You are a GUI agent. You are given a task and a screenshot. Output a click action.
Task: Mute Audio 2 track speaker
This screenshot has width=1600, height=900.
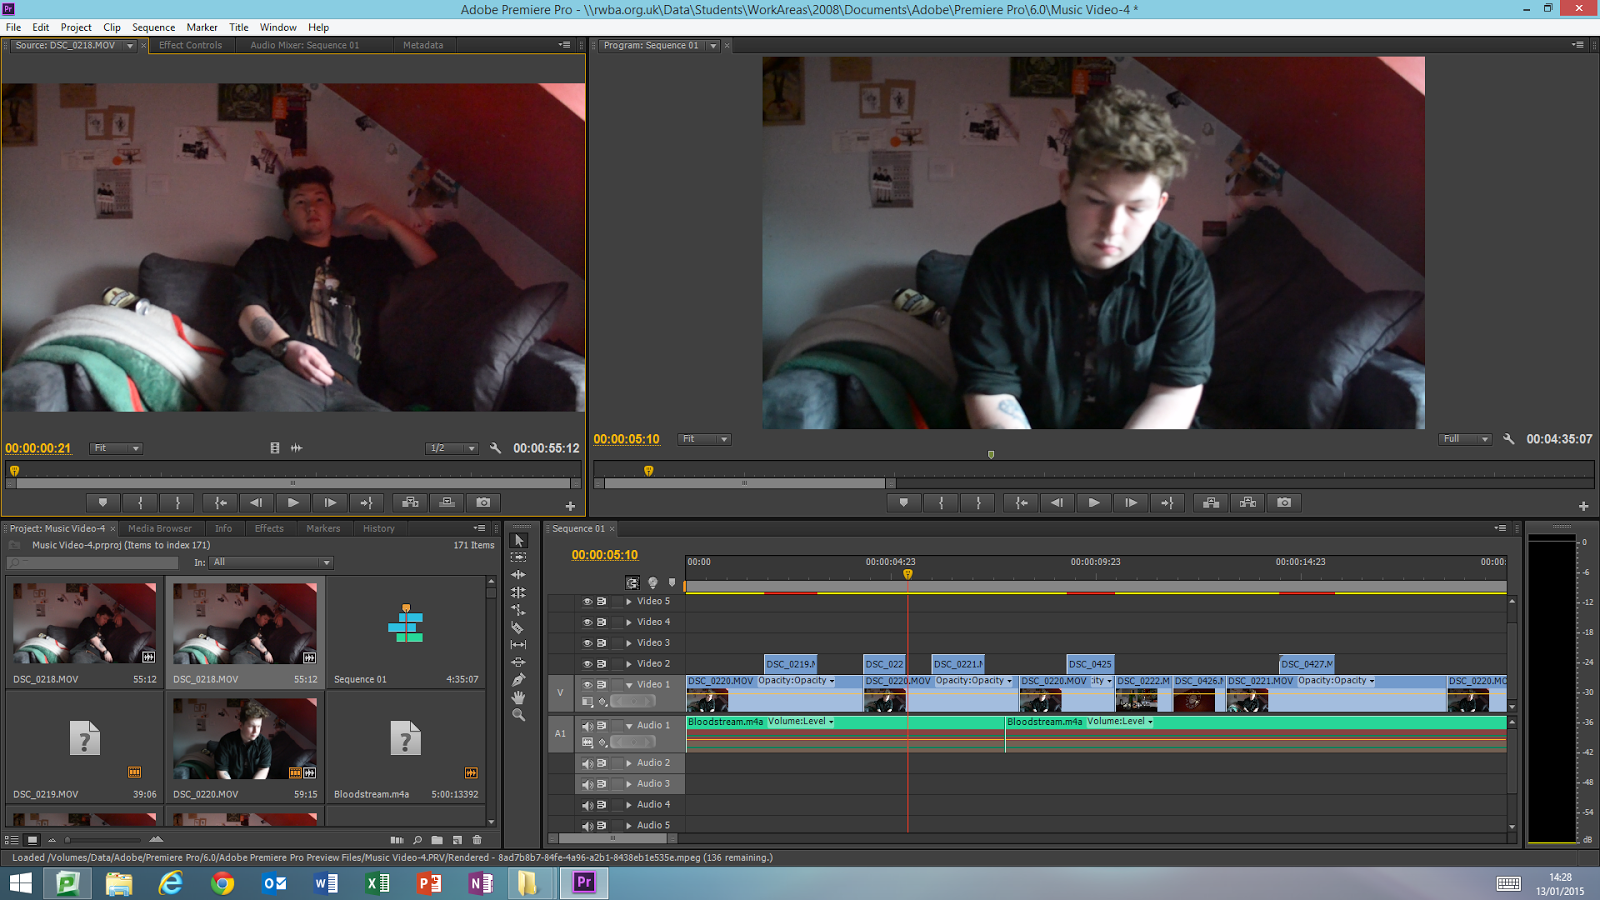pyautogui.click(x=587, y=763)
